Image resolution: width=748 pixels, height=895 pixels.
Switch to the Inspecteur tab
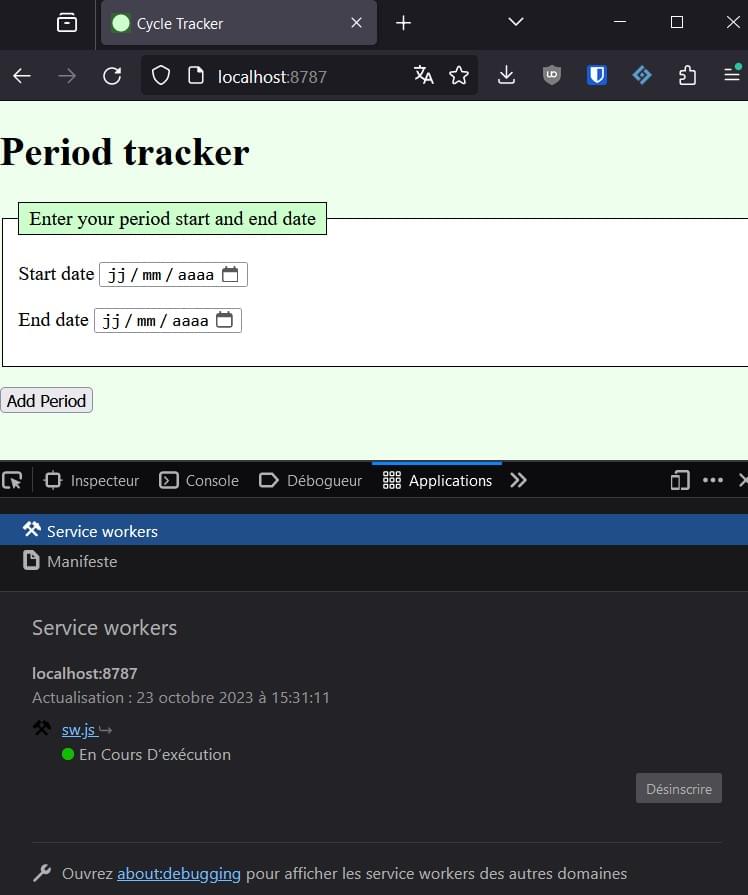click(92, 480)
